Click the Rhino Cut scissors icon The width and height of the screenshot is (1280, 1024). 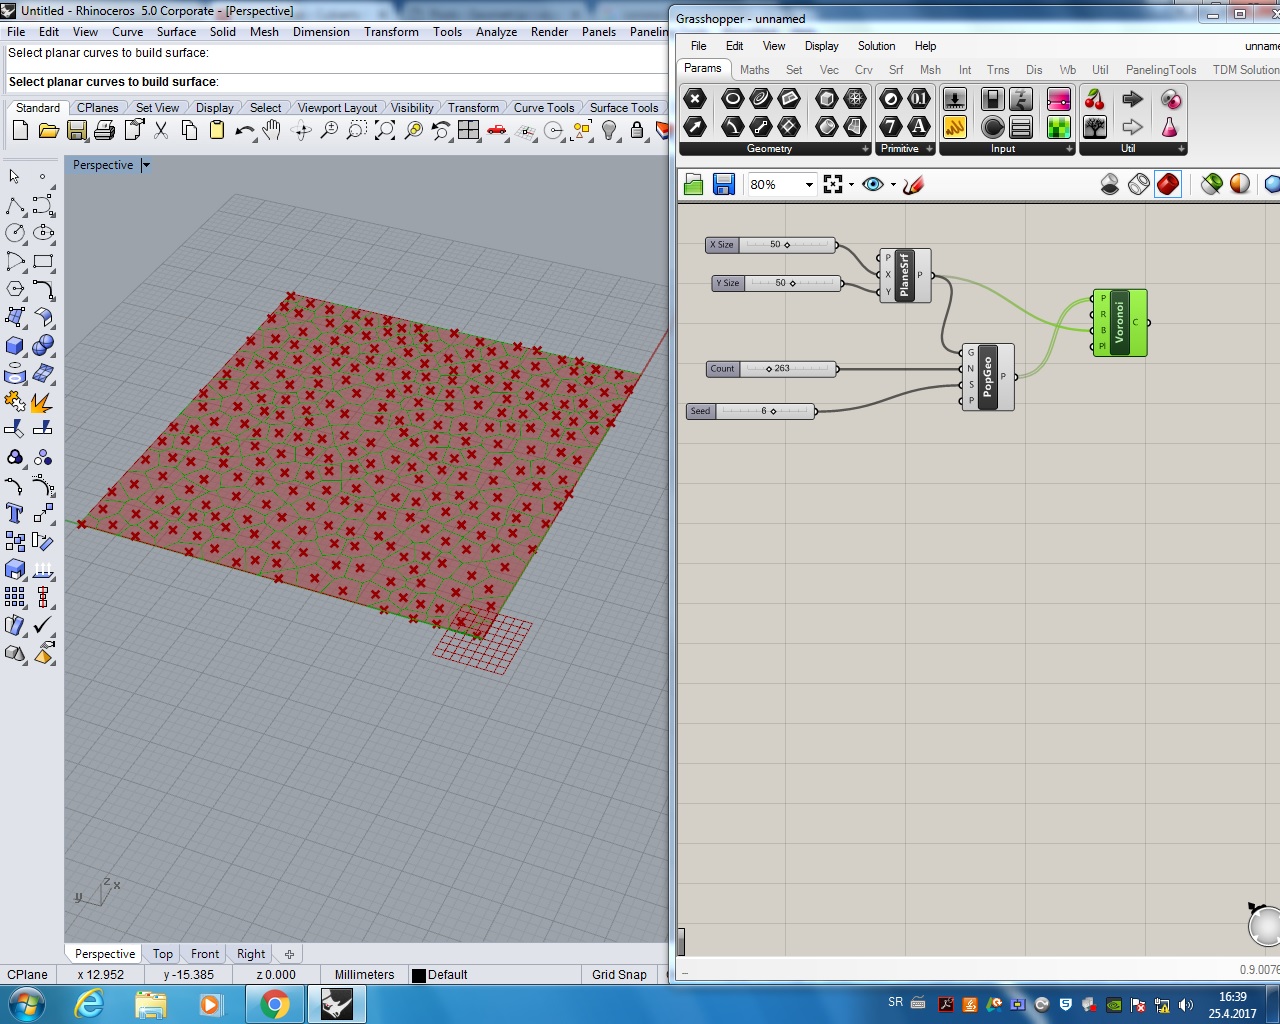point(161,131)
